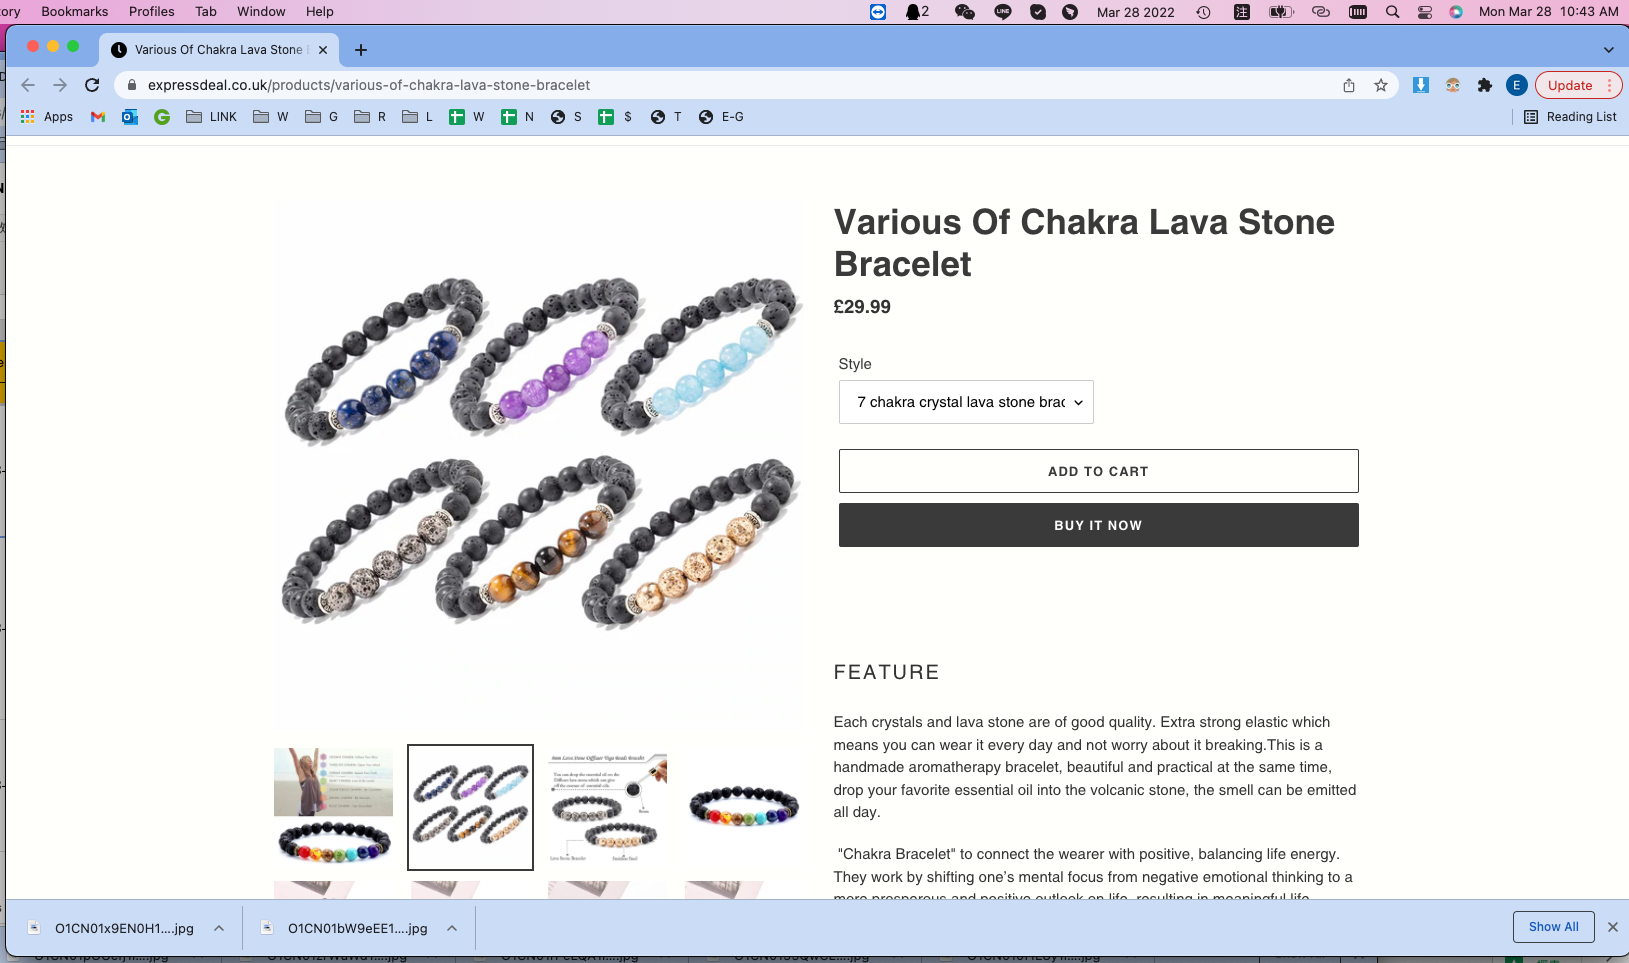The height and width of the screenshot is (963, 1629).
Task: Open the Outlook bookmark icon
Action: click(130, 117)
